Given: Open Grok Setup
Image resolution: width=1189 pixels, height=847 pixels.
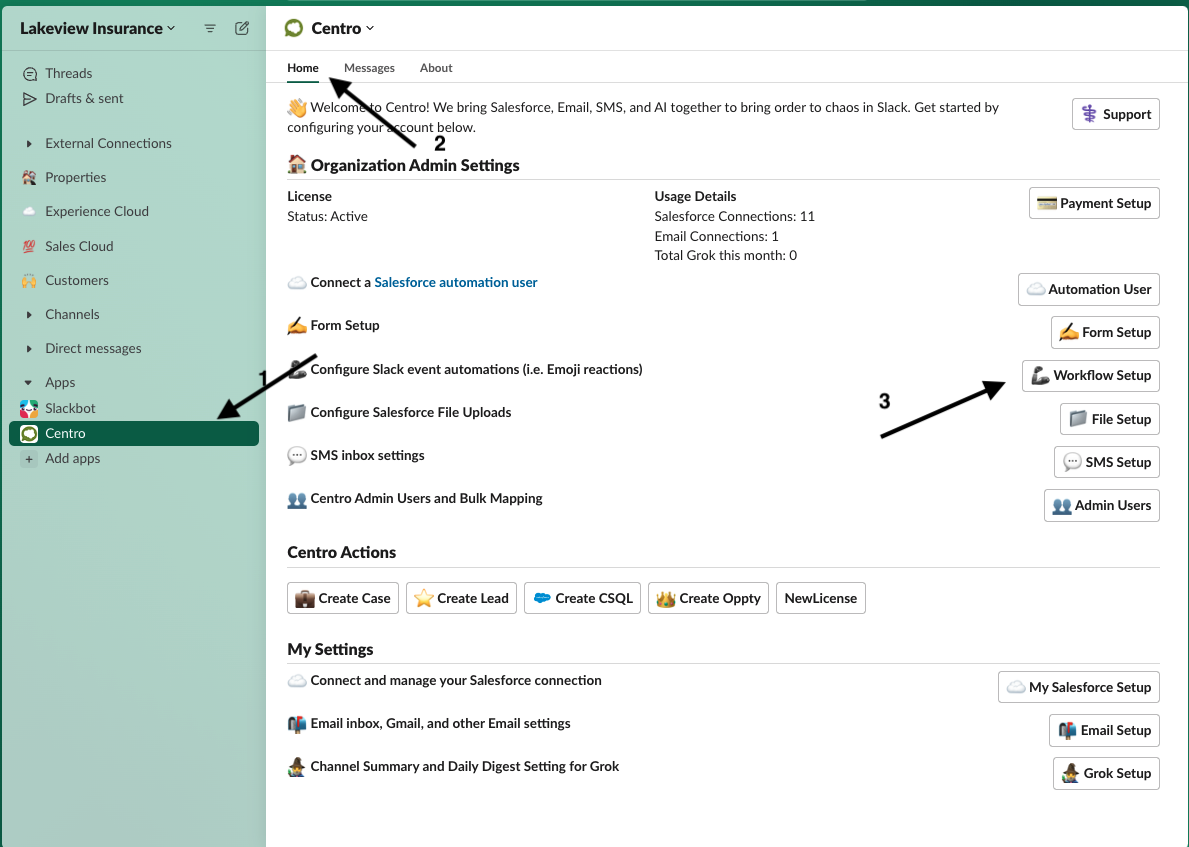Looking at the screenshot, I should tap(1106, 774).
